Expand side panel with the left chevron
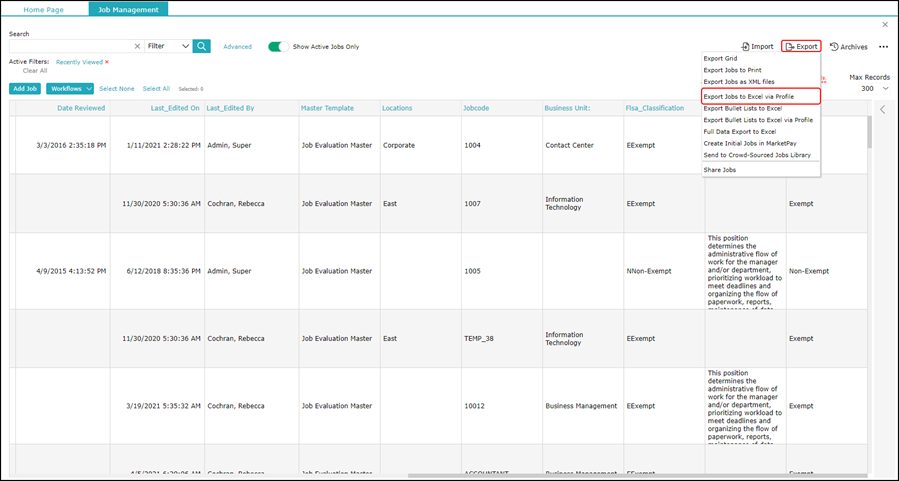Viewport: 899px width, 481px height. [x=882, y=110]
